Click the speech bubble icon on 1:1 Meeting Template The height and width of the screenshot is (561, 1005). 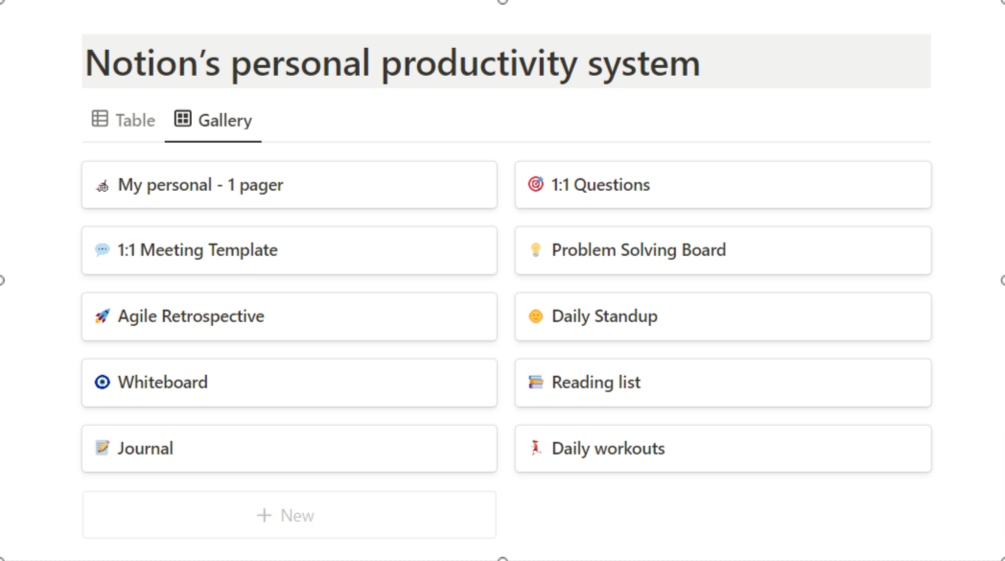(102, 251)
